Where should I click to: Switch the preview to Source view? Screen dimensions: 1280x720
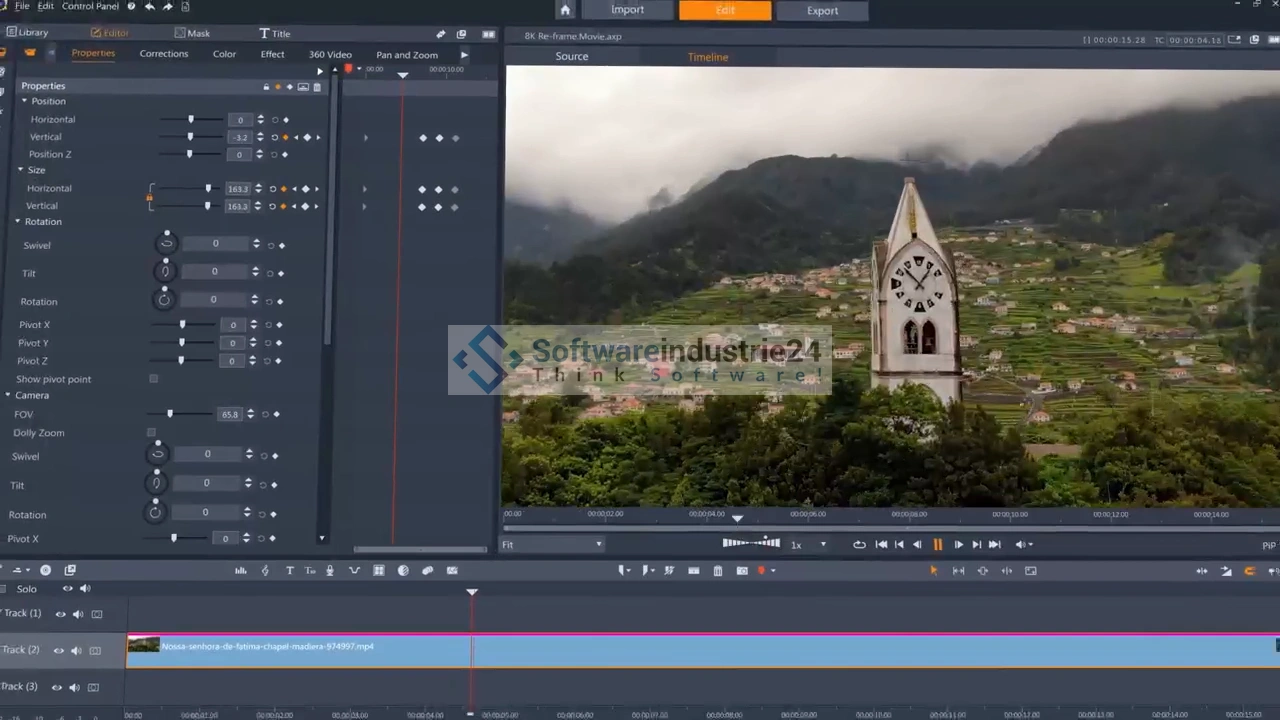coord(572,57)
